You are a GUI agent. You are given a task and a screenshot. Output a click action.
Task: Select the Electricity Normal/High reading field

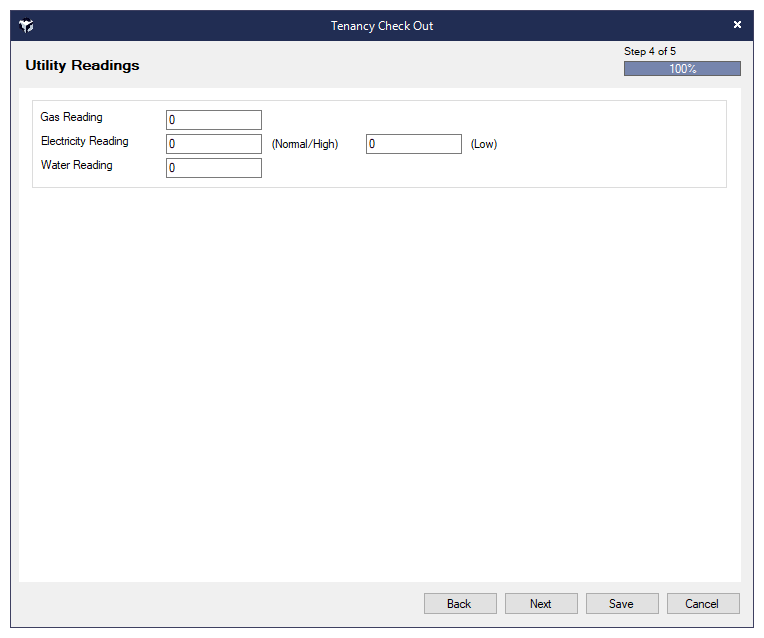pyautogui.click(x=213, y=144)
